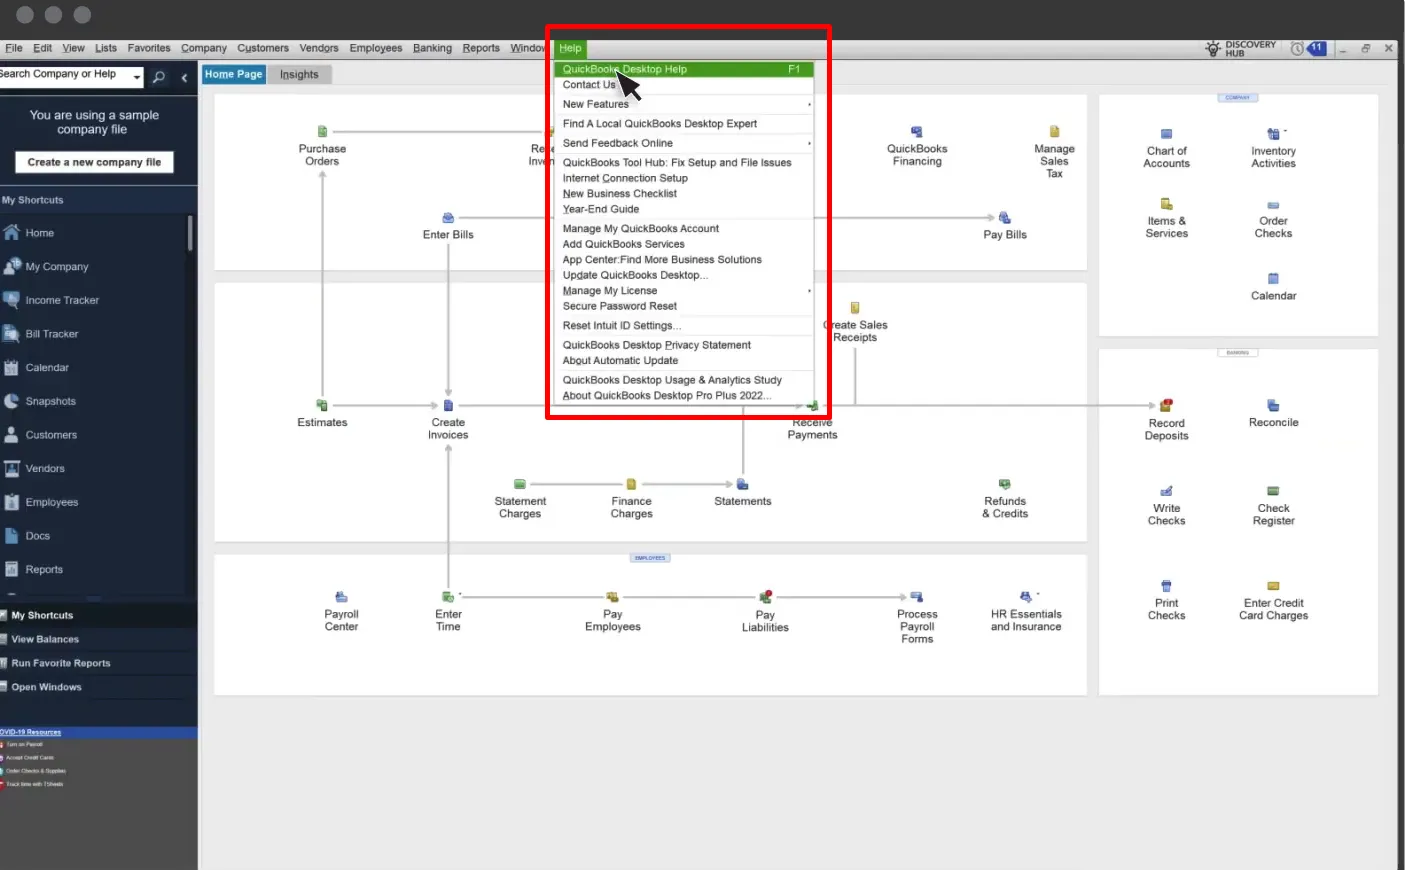Click Run Favorite Reports

pyautogui.click(x=61, y=663)
